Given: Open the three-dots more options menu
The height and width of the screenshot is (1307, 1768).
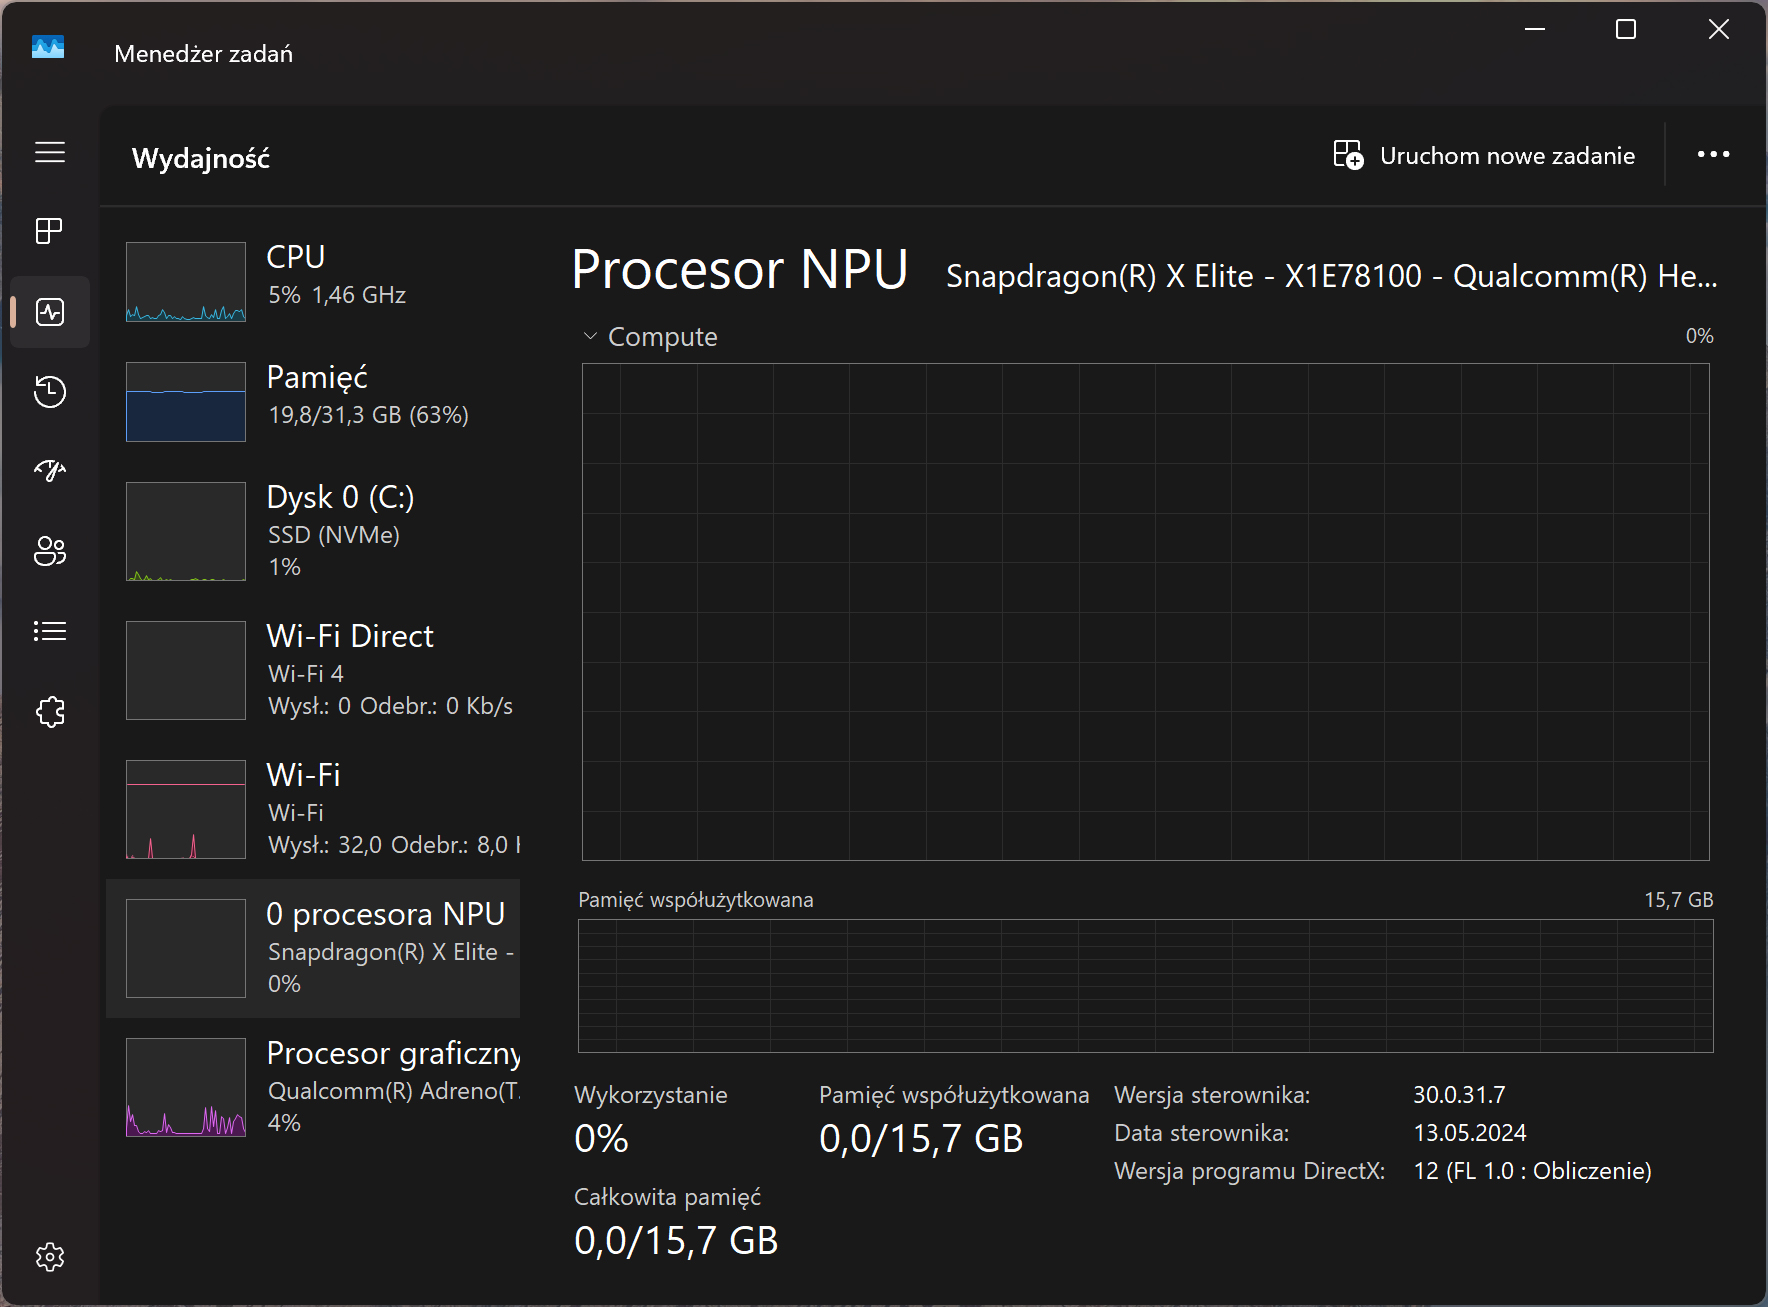Looking at the screenshot, I should coord(1713,154).
